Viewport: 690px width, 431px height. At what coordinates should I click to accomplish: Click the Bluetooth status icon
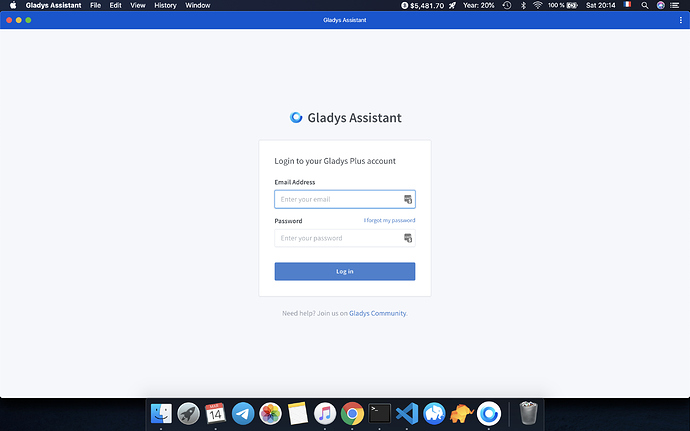point(523,5)
